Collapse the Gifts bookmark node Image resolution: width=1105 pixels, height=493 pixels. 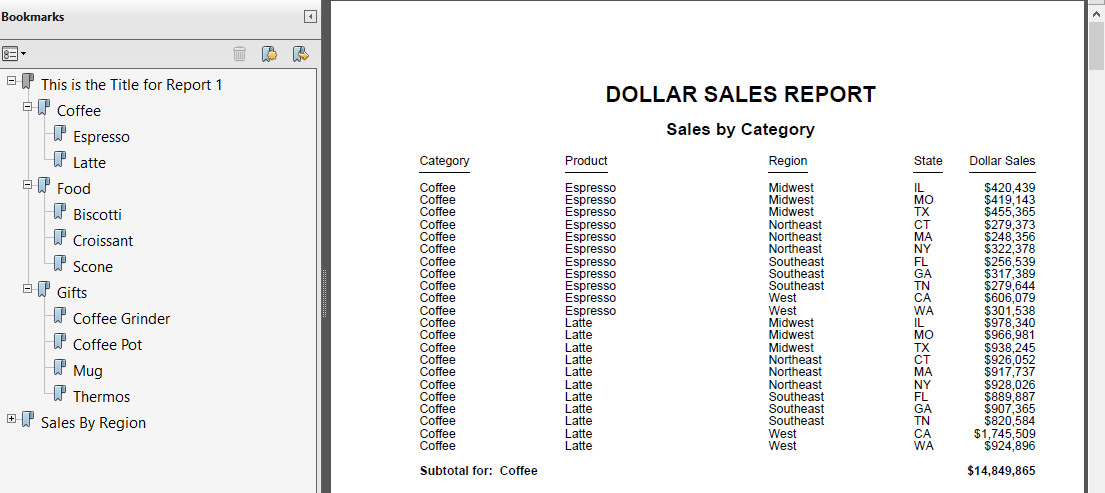[x=27, y=288]
